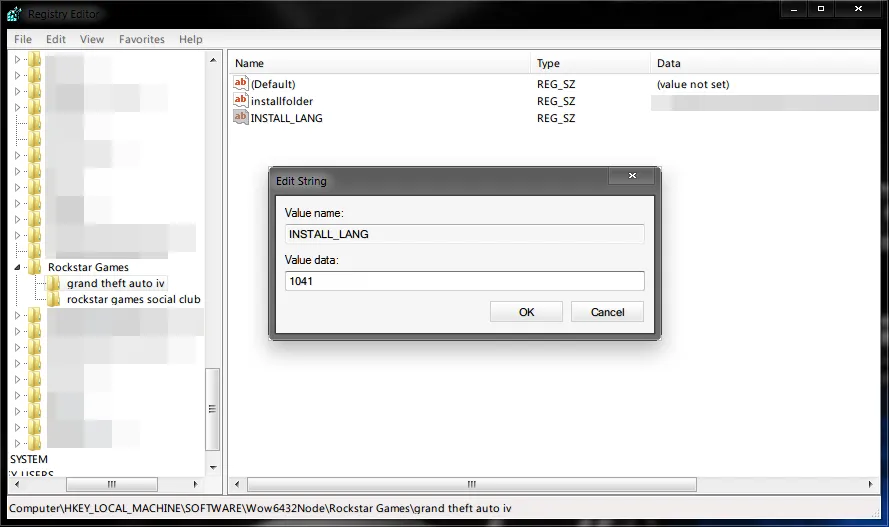Open the View menu

point(92,39)
